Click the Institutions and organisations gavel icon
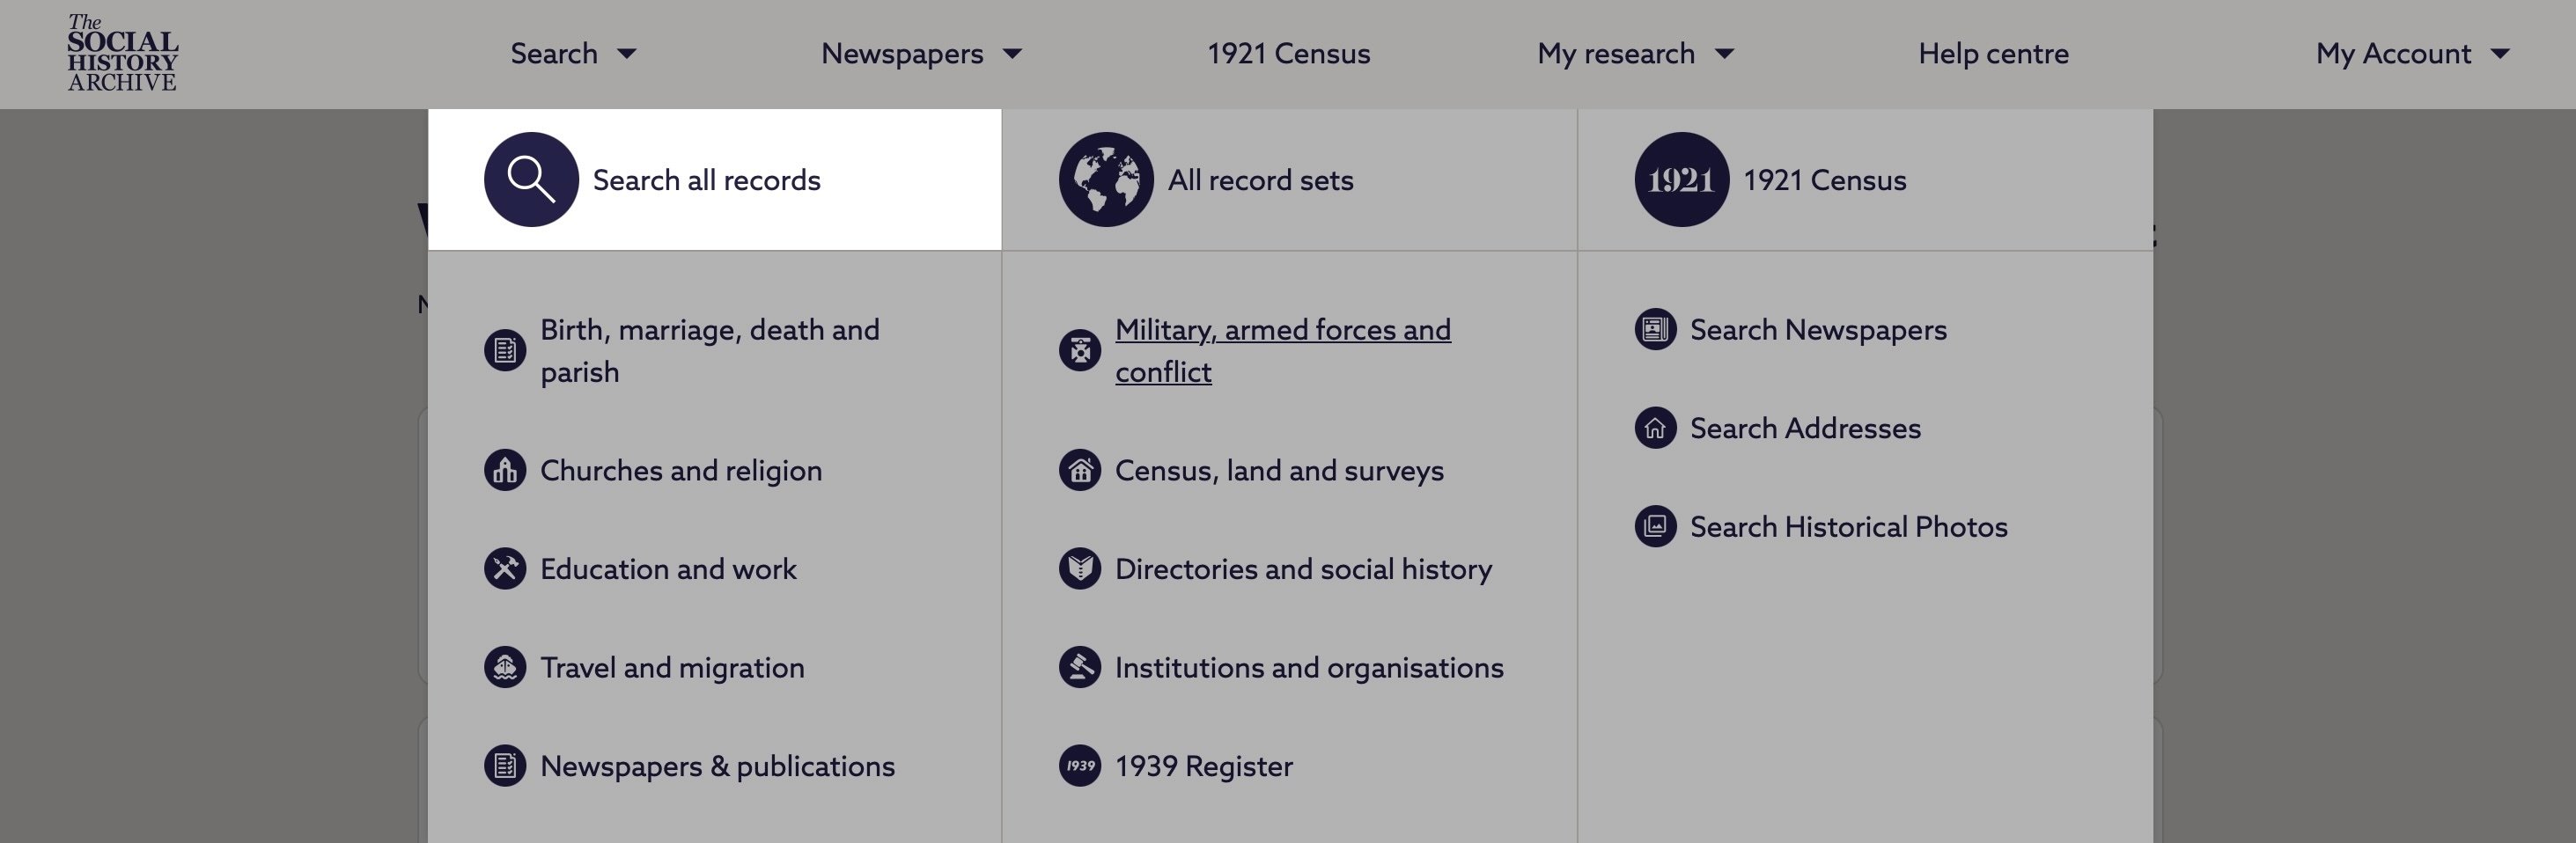Screen dimensions: 2576x843 [1080, 667]
